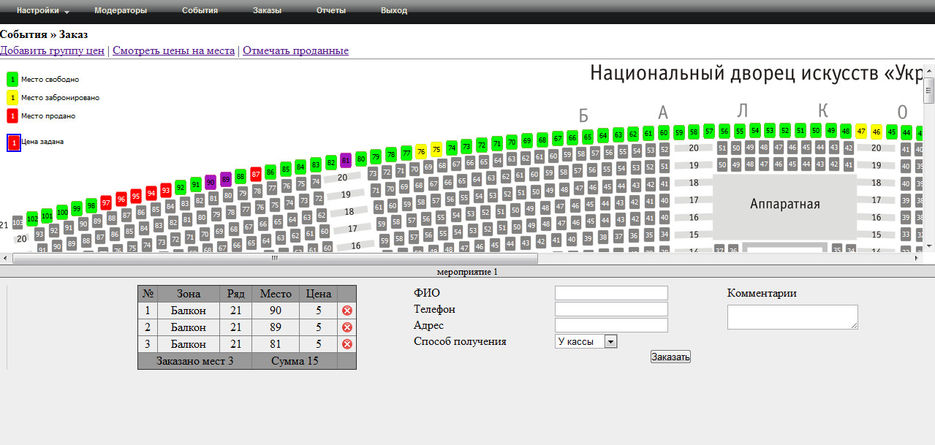Viewport: 935px width, 445px height.
Task: Open the Добавить группу цен link
Action: (x=53, y=50)
